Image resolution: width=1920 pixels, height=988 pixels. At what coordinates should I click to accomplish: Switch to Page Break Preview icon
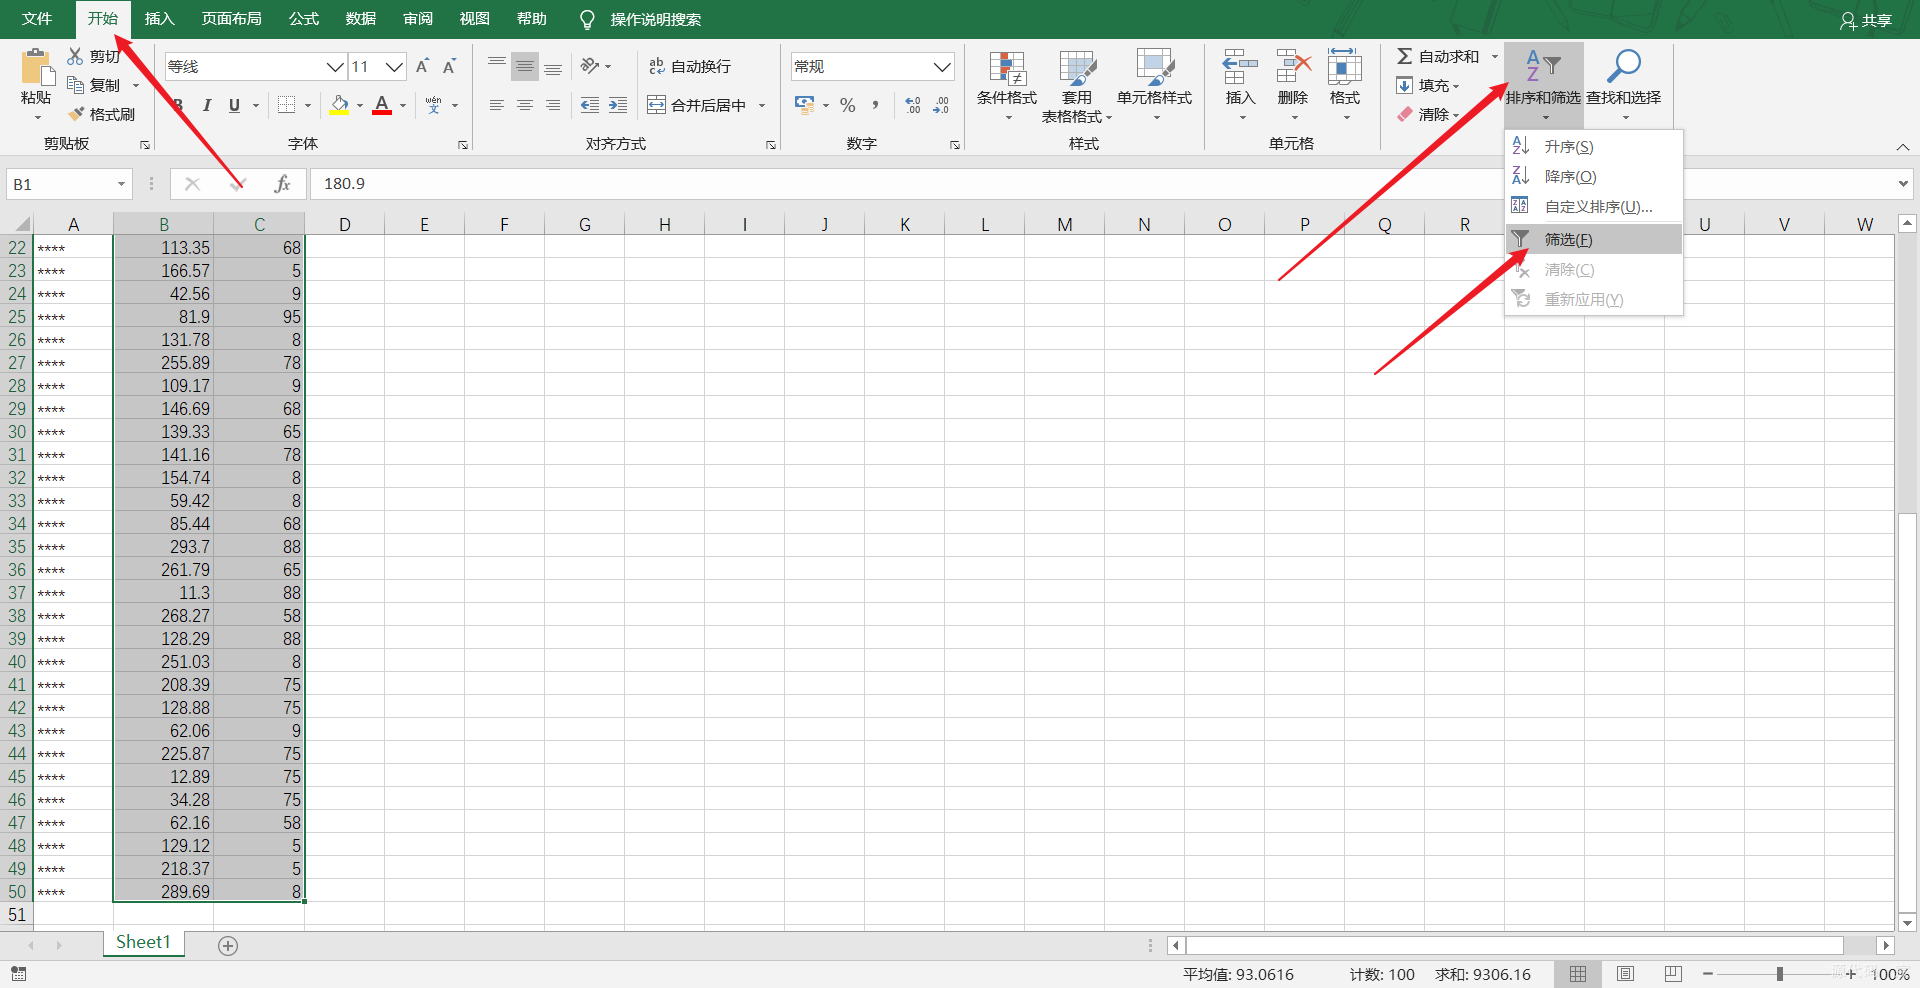click(1674, 974)
